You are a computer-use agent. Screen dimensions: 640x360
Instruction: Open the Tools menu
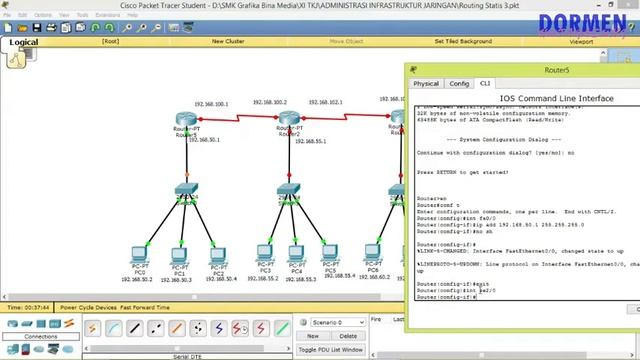pyautogui.click(x=82, y=15)
